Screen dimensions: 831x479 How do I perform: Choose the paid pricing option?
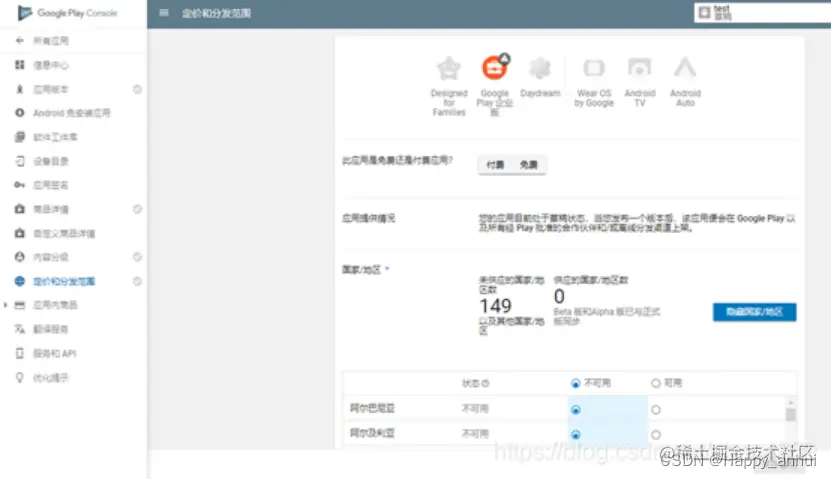coord(495,165)
